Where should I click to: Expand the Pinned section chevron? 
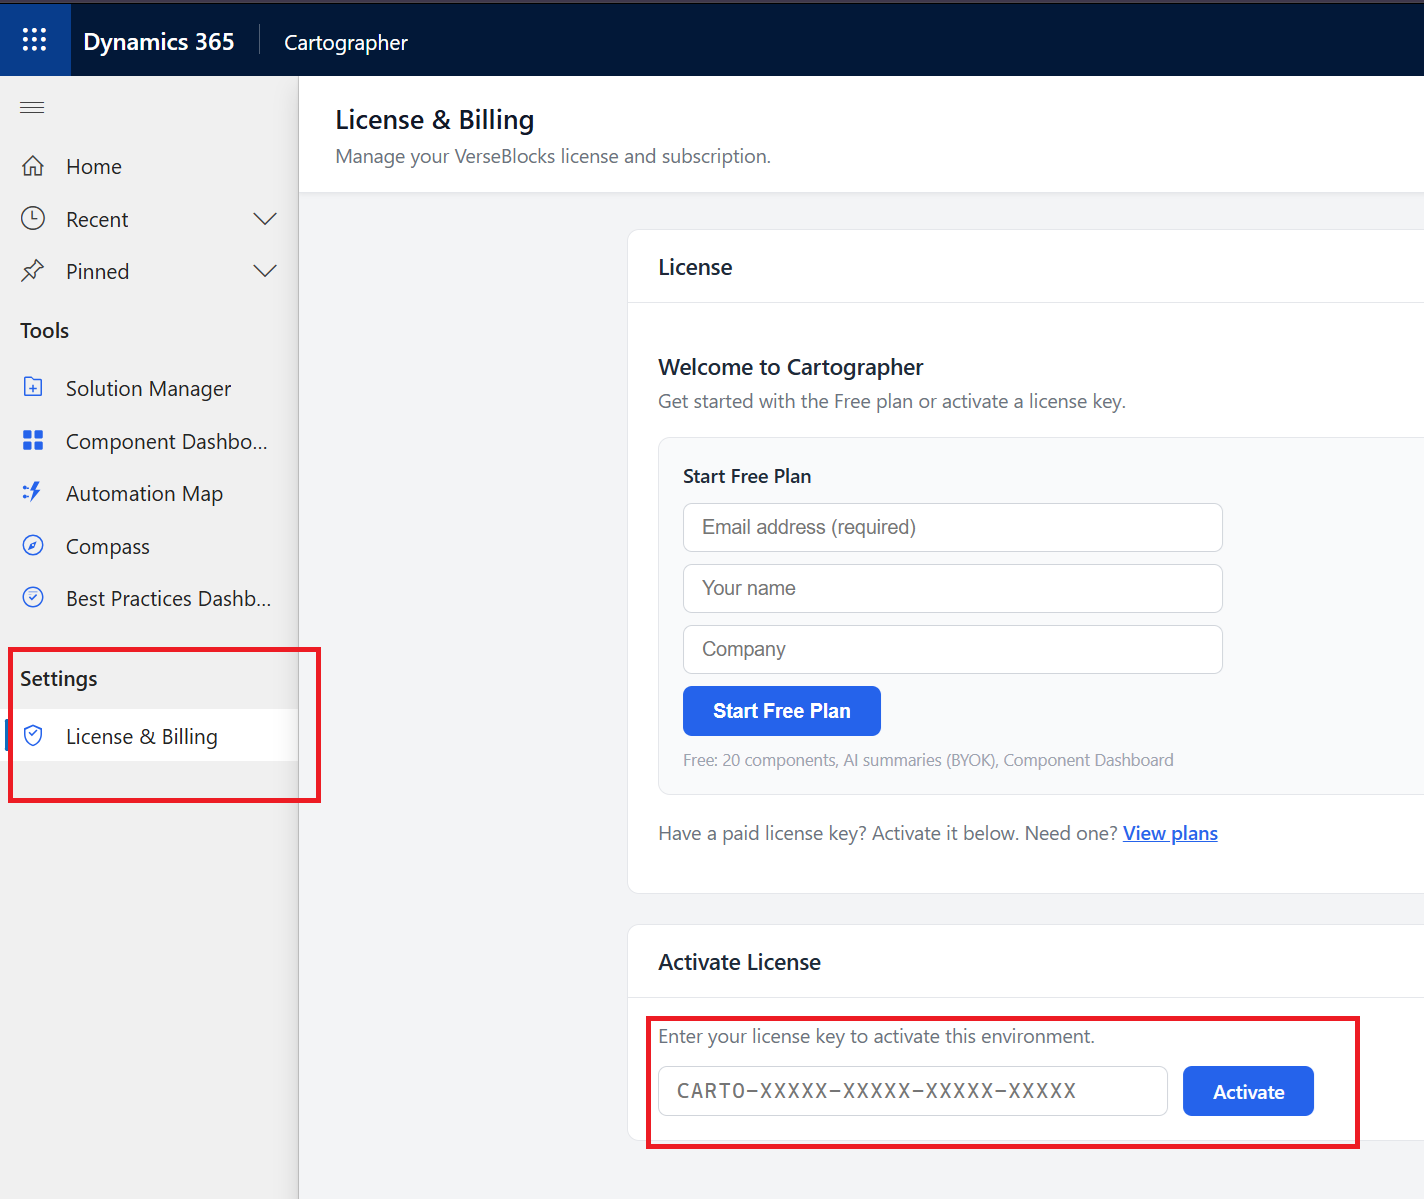point(265,271)
